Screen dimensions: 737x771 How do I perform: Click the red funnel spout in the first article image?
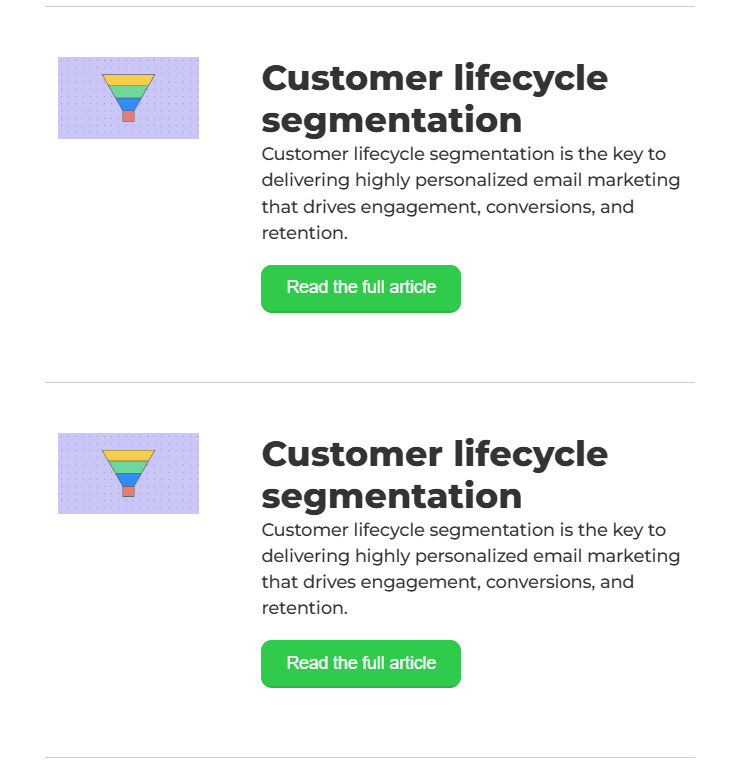coord(128,116)
